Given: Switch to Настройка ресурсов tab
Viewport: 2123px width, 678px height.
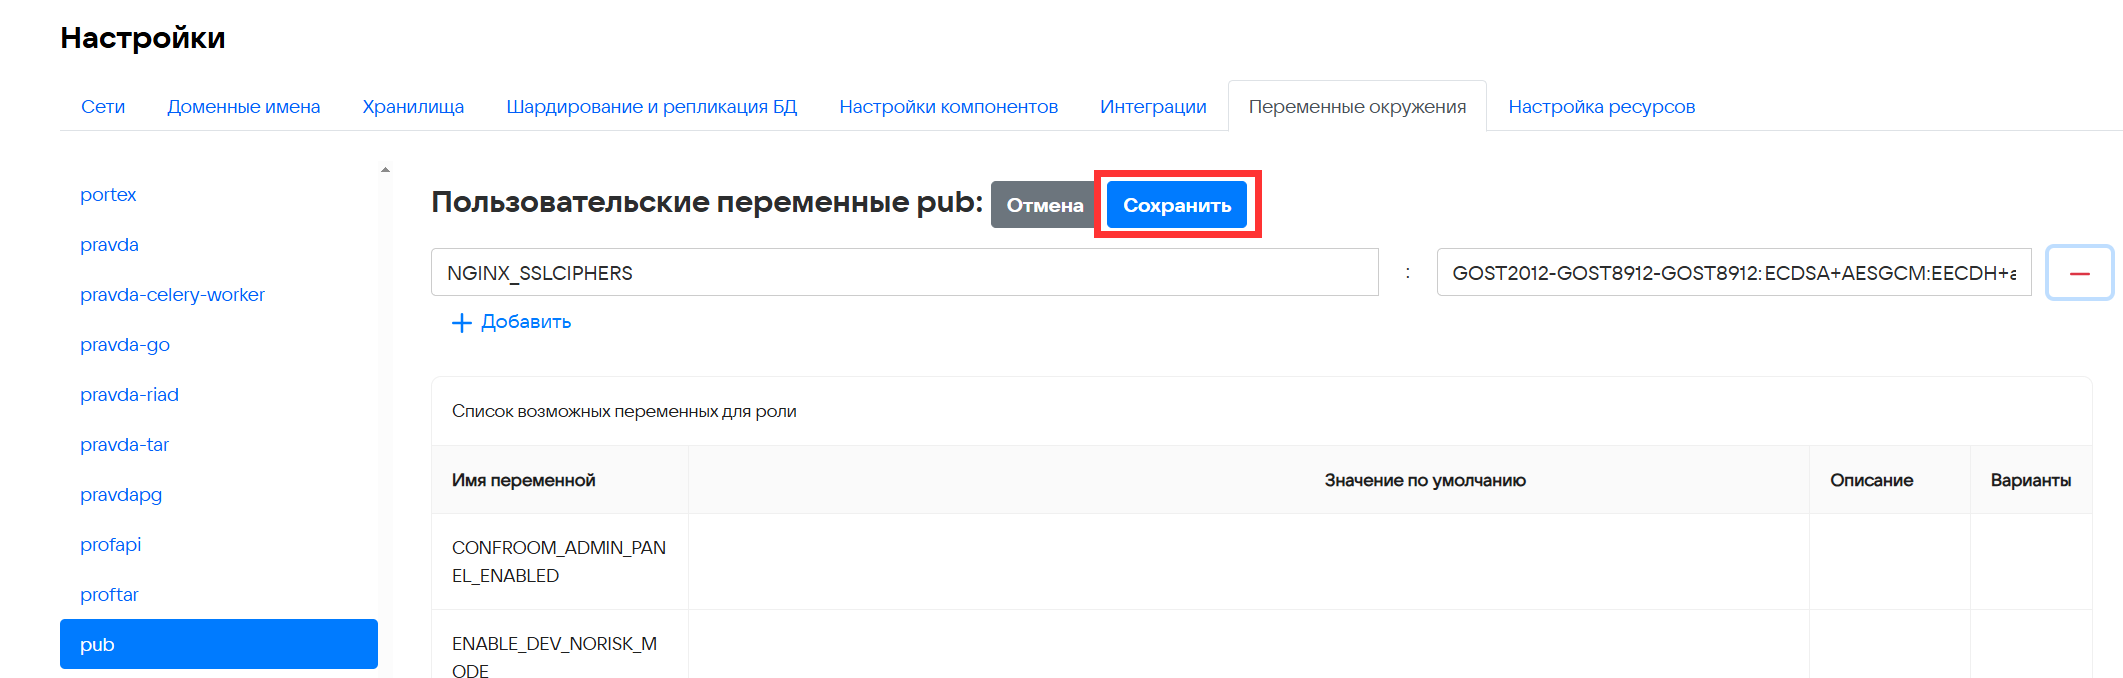Looking at the screenshot, I should [x=1601, y=107].
